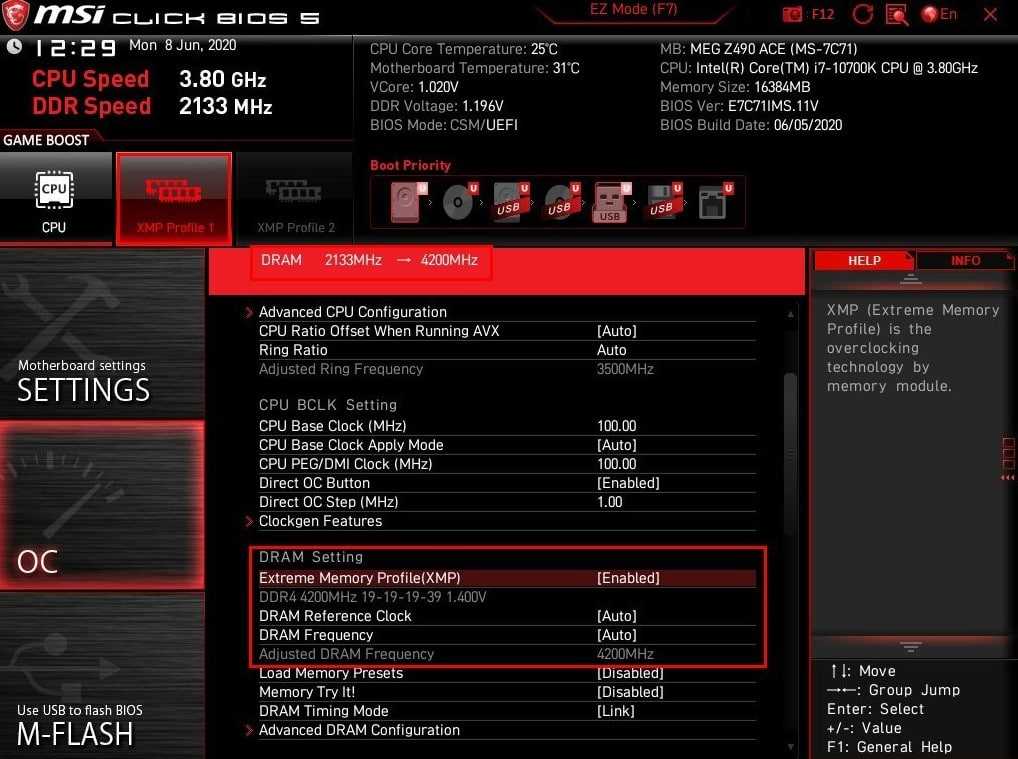
Task: Close the BIOS with the X icon
Action: [990, 14]
